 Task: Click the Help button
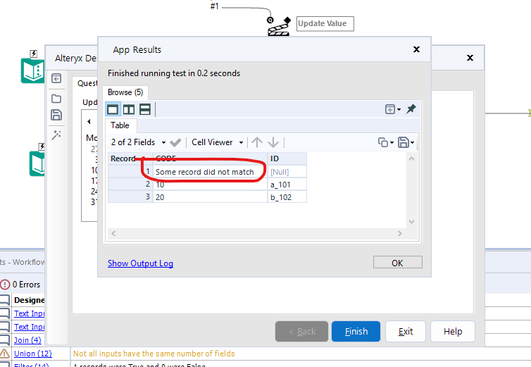(x=453, y=331)
